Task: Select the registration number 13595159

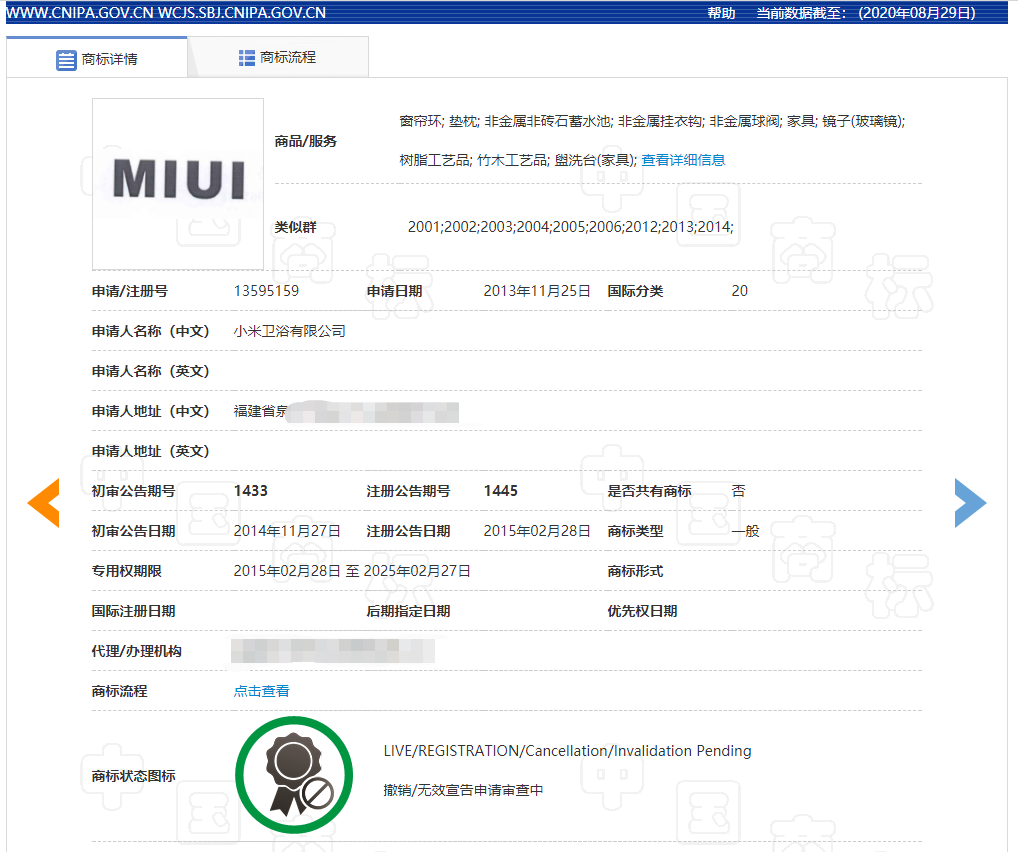Action: click(x=266, y=291)
